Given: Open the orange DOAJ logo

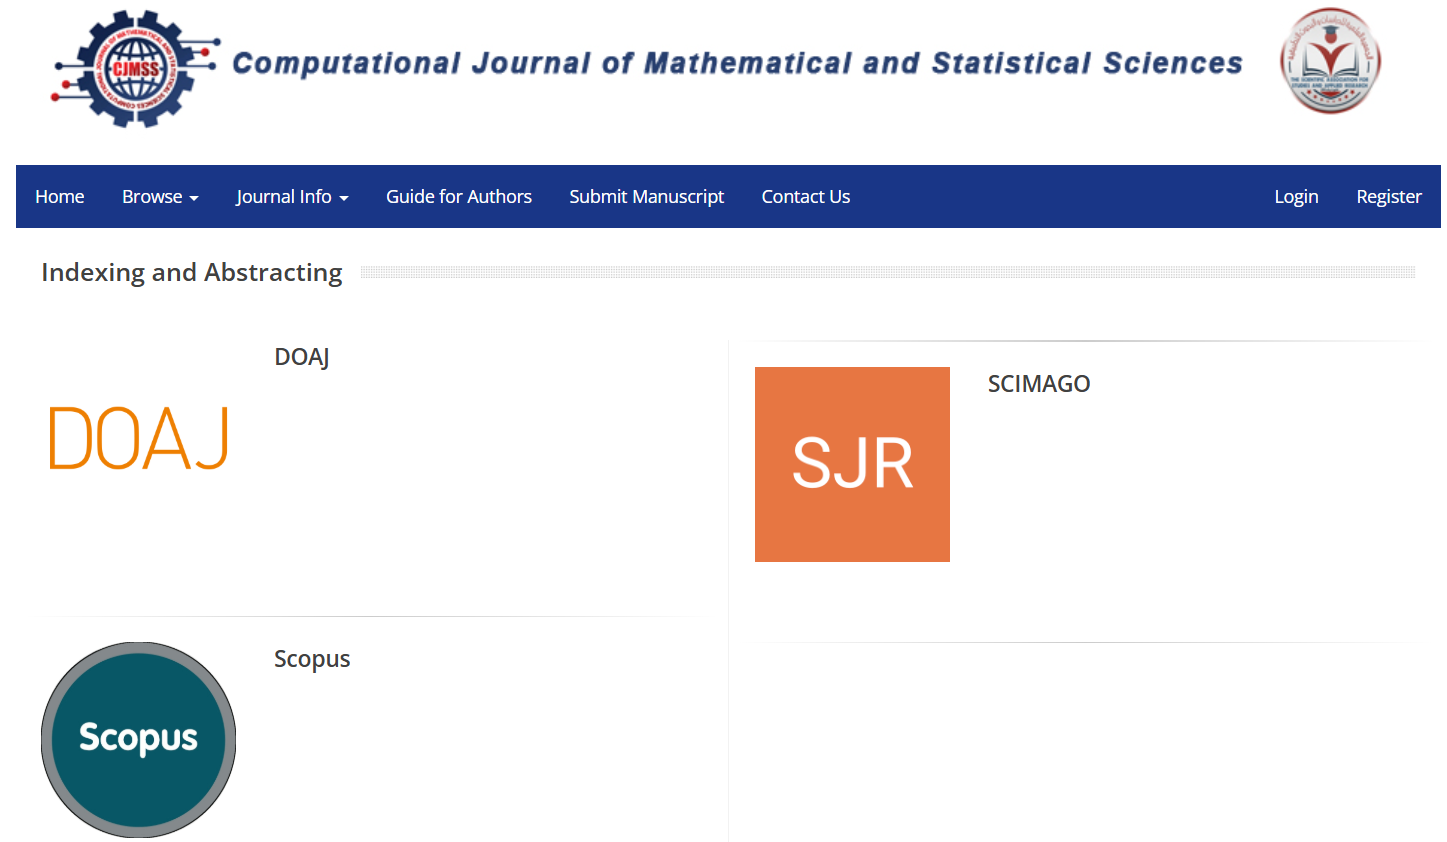Looking at the screenshot, I should (139, 438).
